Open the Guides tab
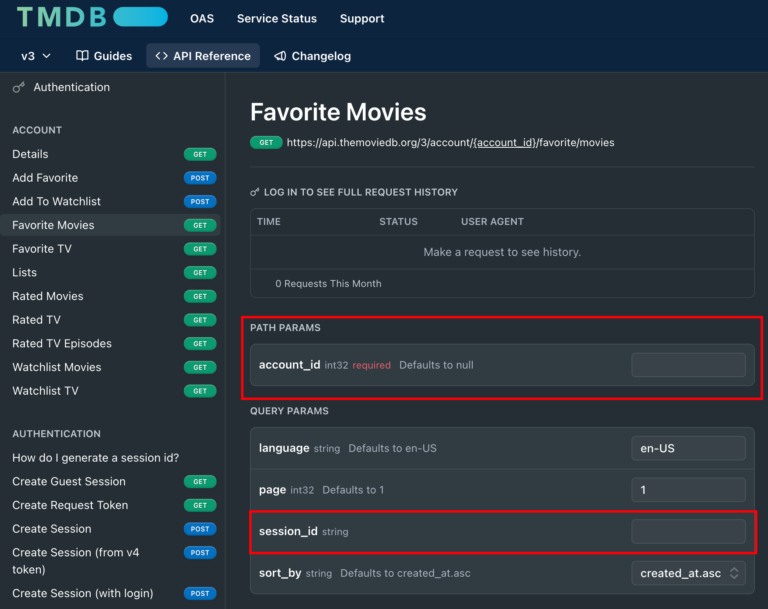 (x=104, y=56)
